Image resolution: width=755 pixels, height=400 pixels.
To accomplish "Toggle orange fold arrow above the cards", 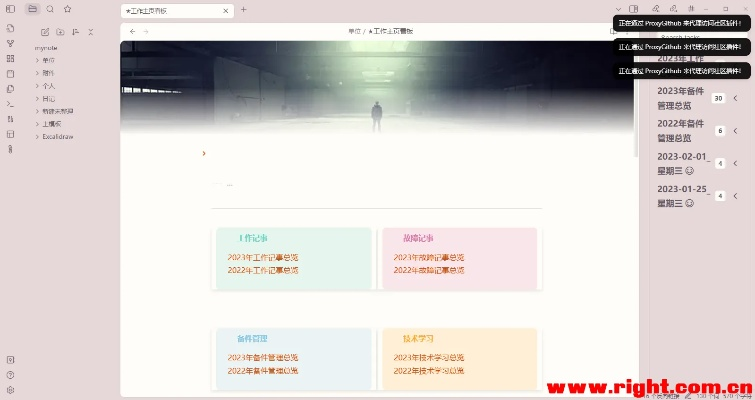I will pos(204,154).
